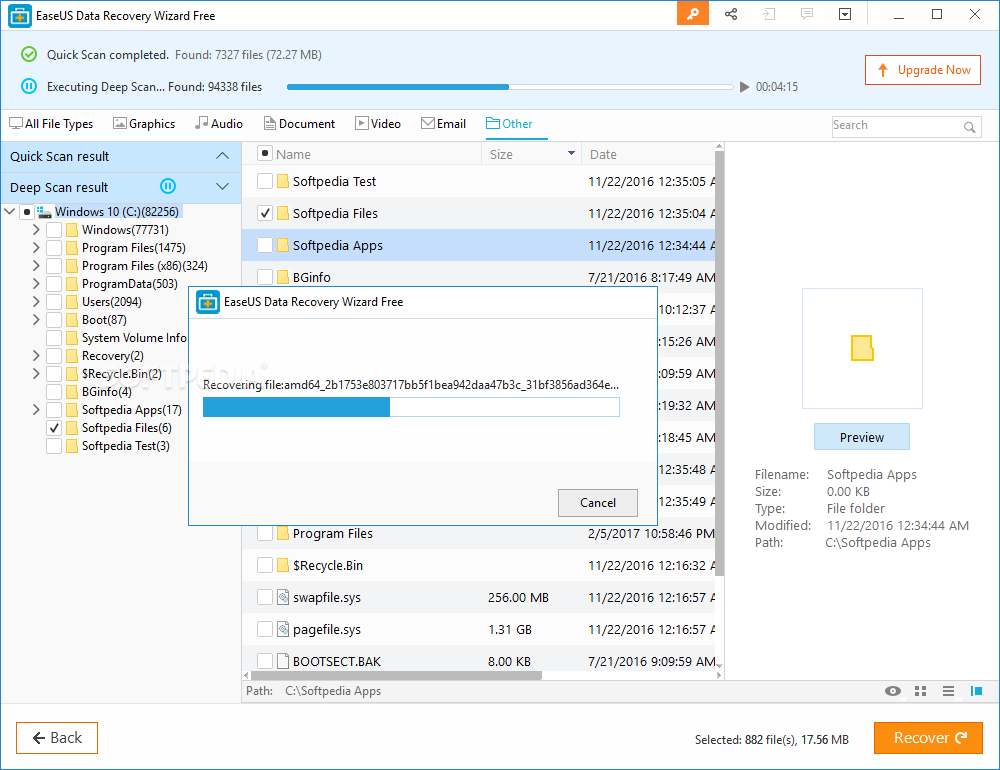Click the recovering file progress bar
This screenshot has height=770, width=1000.
coord(411,407)
